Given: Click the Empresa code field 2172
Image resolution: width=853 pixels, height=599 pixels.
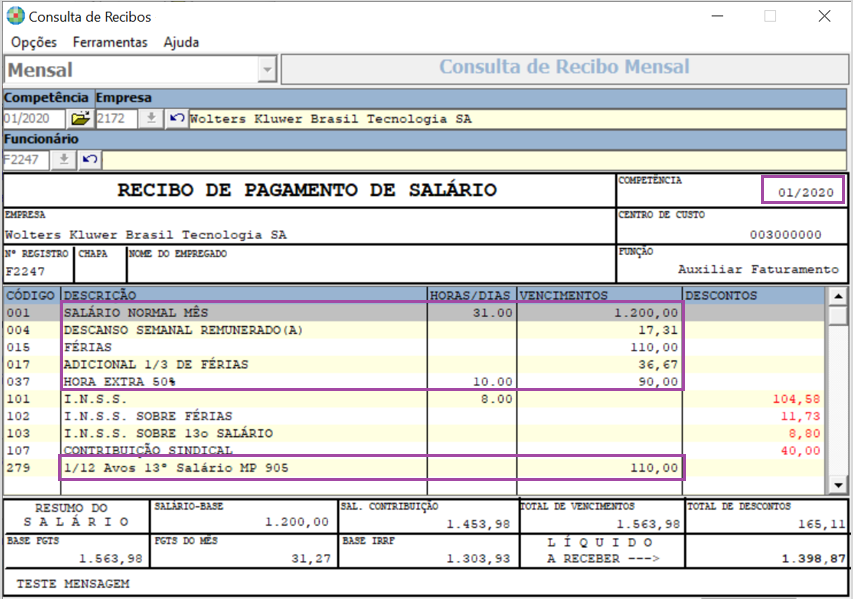Looking at the screenshot, I should [116, 118].
